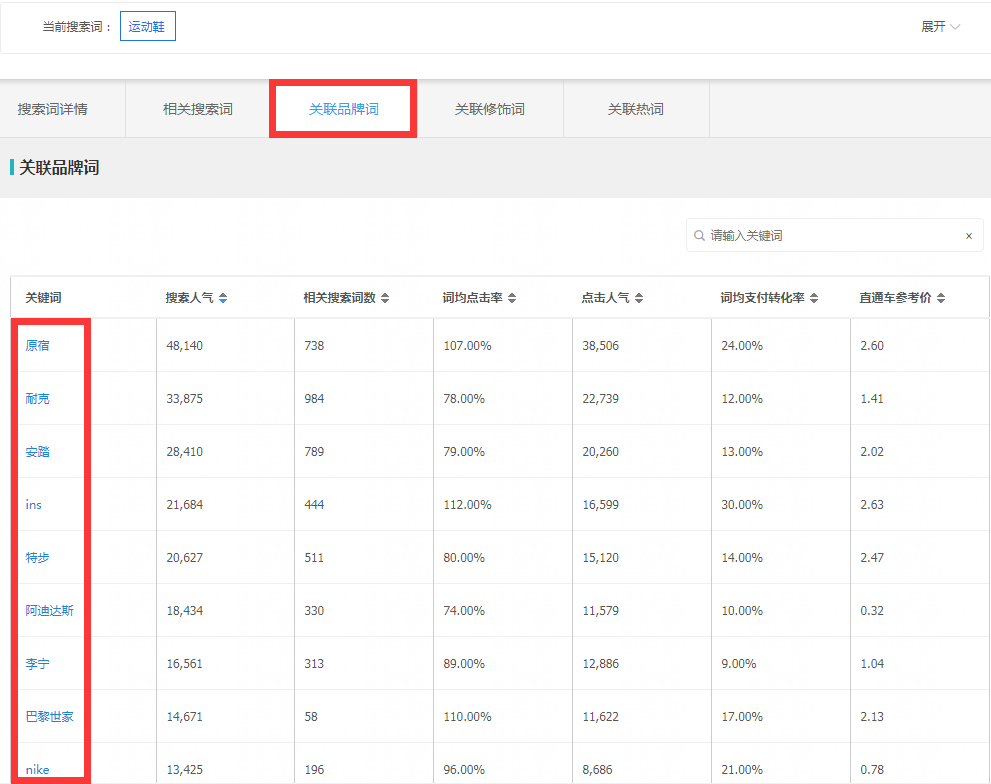Sort by 词均支付转化率 column arrows

click(814, 298)
